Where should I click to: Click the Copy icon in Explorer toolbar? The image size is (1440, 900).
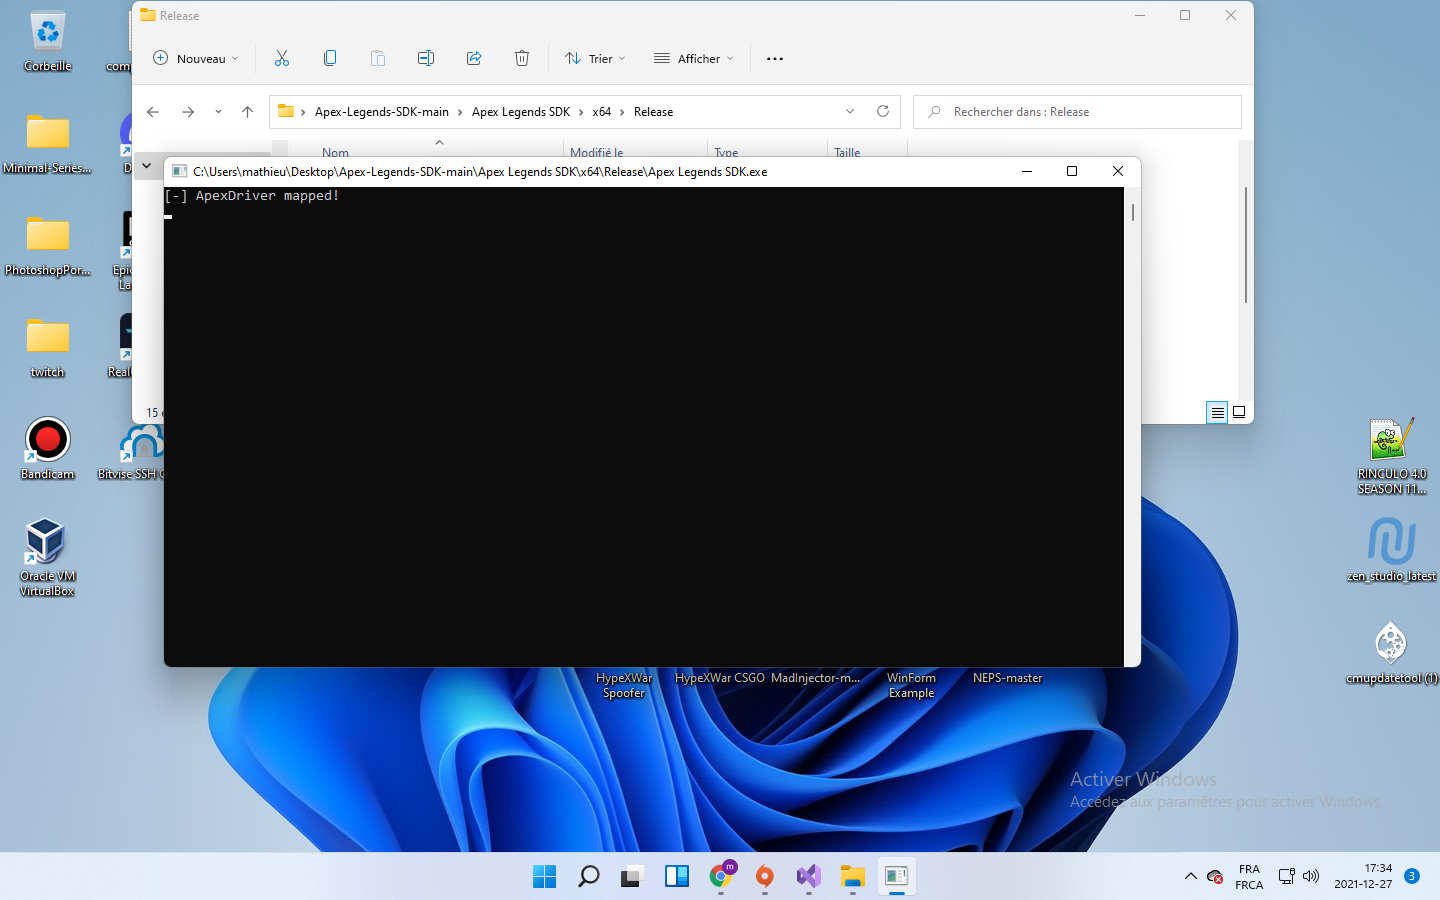point(330,59)
